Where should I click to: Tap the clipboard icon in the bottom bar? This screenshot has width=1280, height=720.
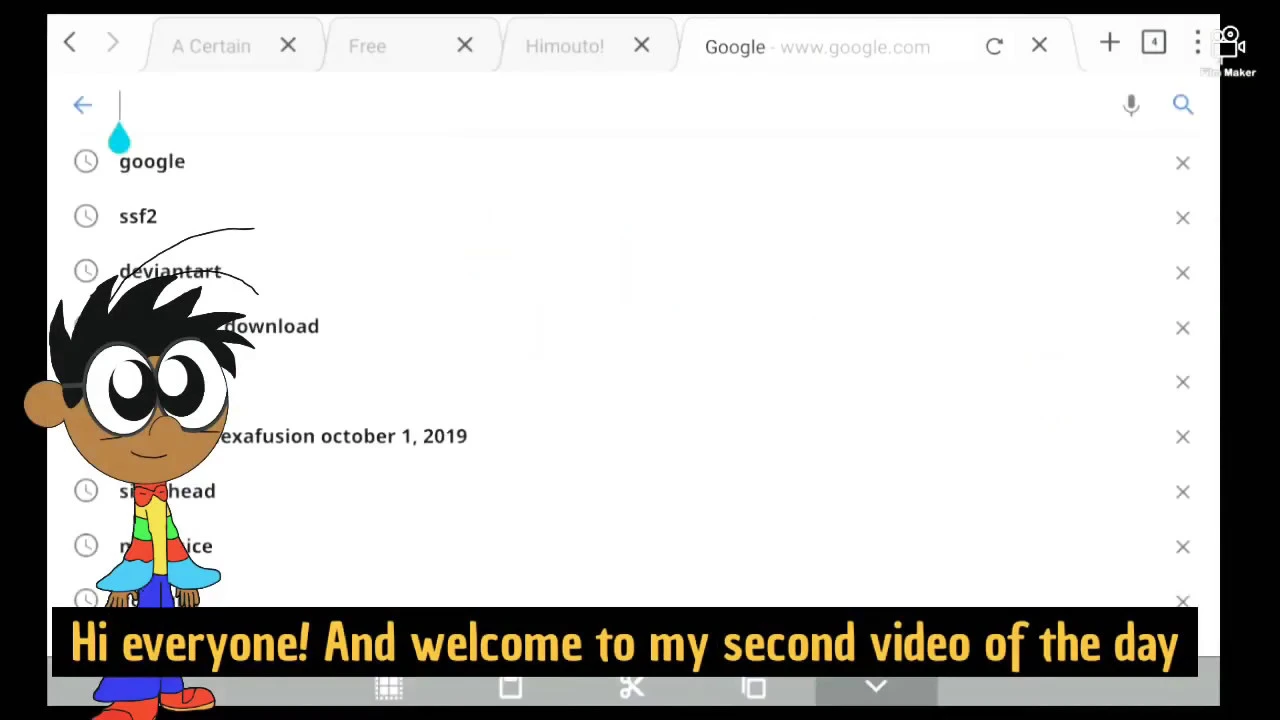(510, 687)
